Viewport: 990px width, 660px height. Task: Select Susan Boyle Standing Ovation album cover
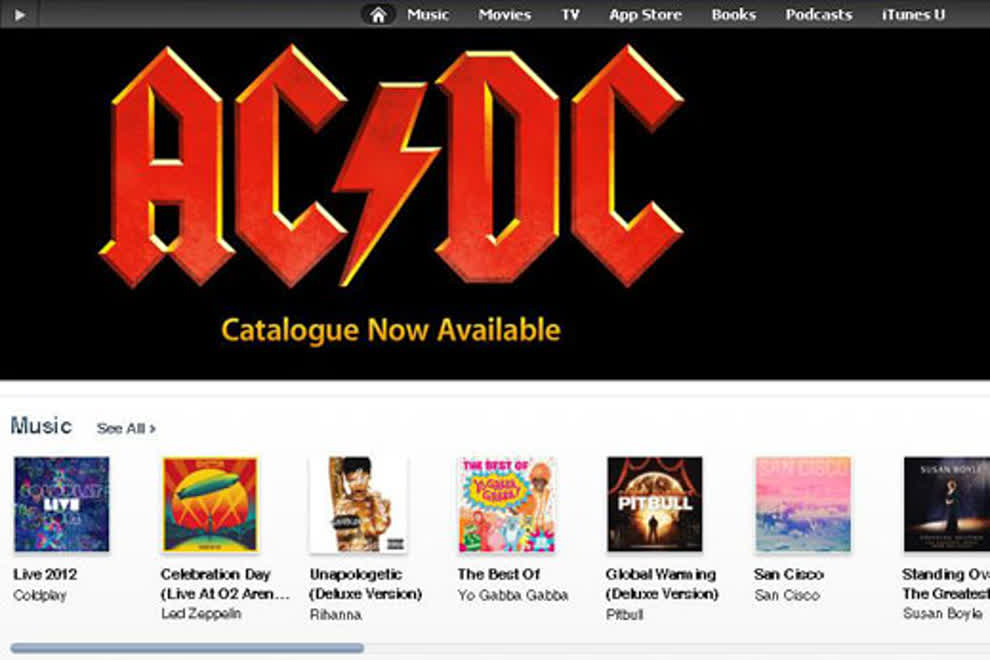946,504
